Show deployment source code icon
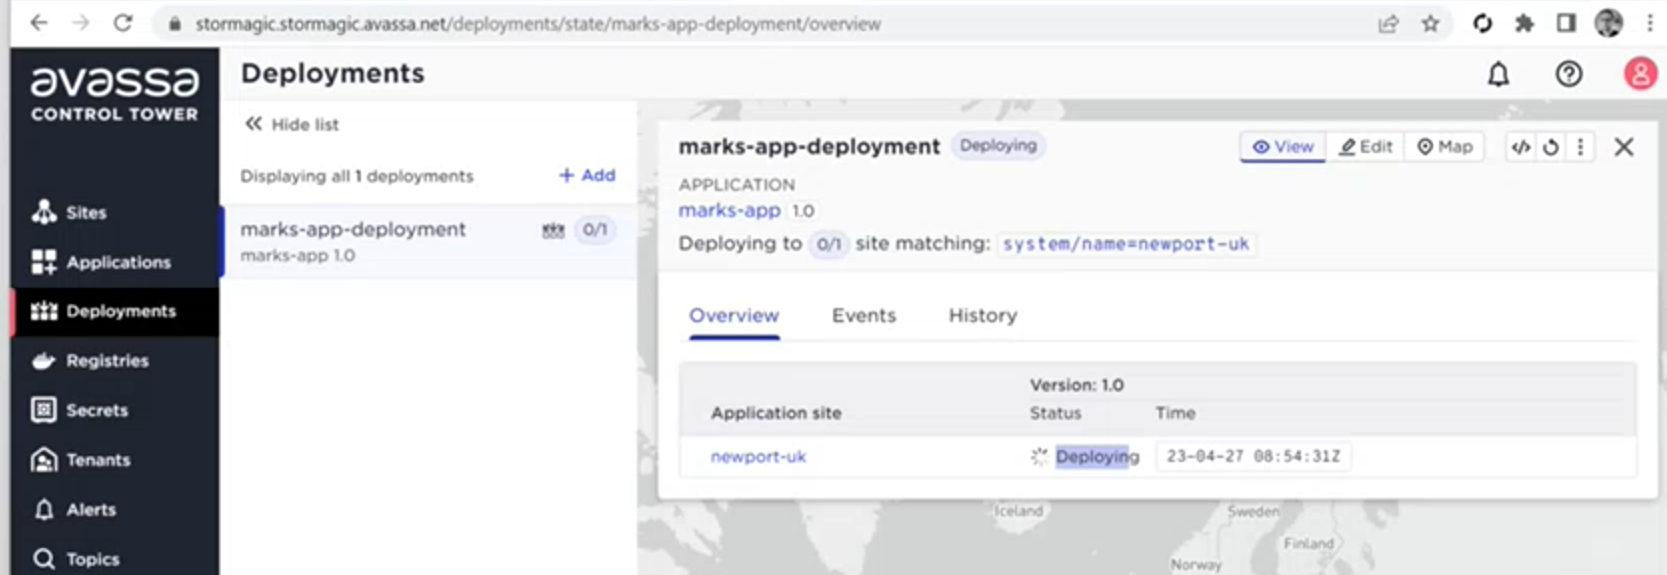The width and height of the screenshot is (1667, 575). (x=1520, y=147)
